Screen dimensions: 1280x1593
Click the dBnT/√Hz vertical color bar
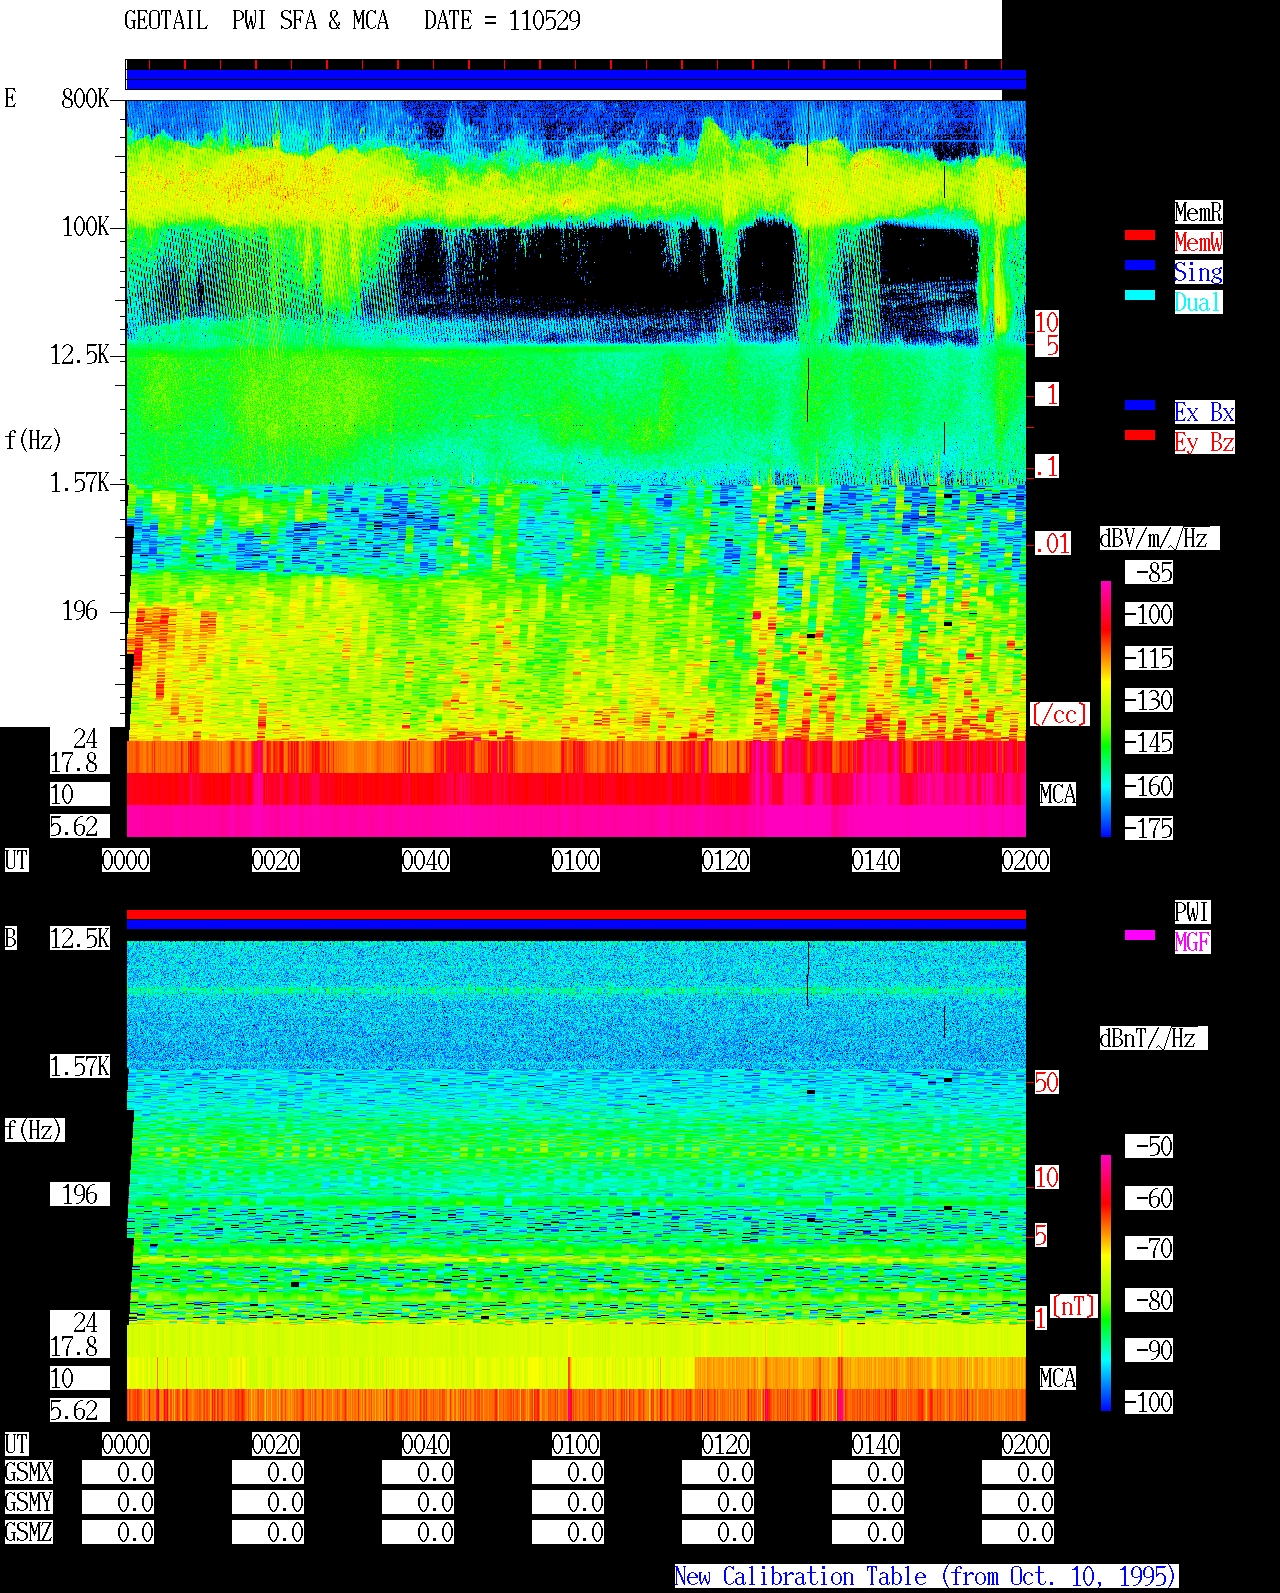pos(1106,1283)
